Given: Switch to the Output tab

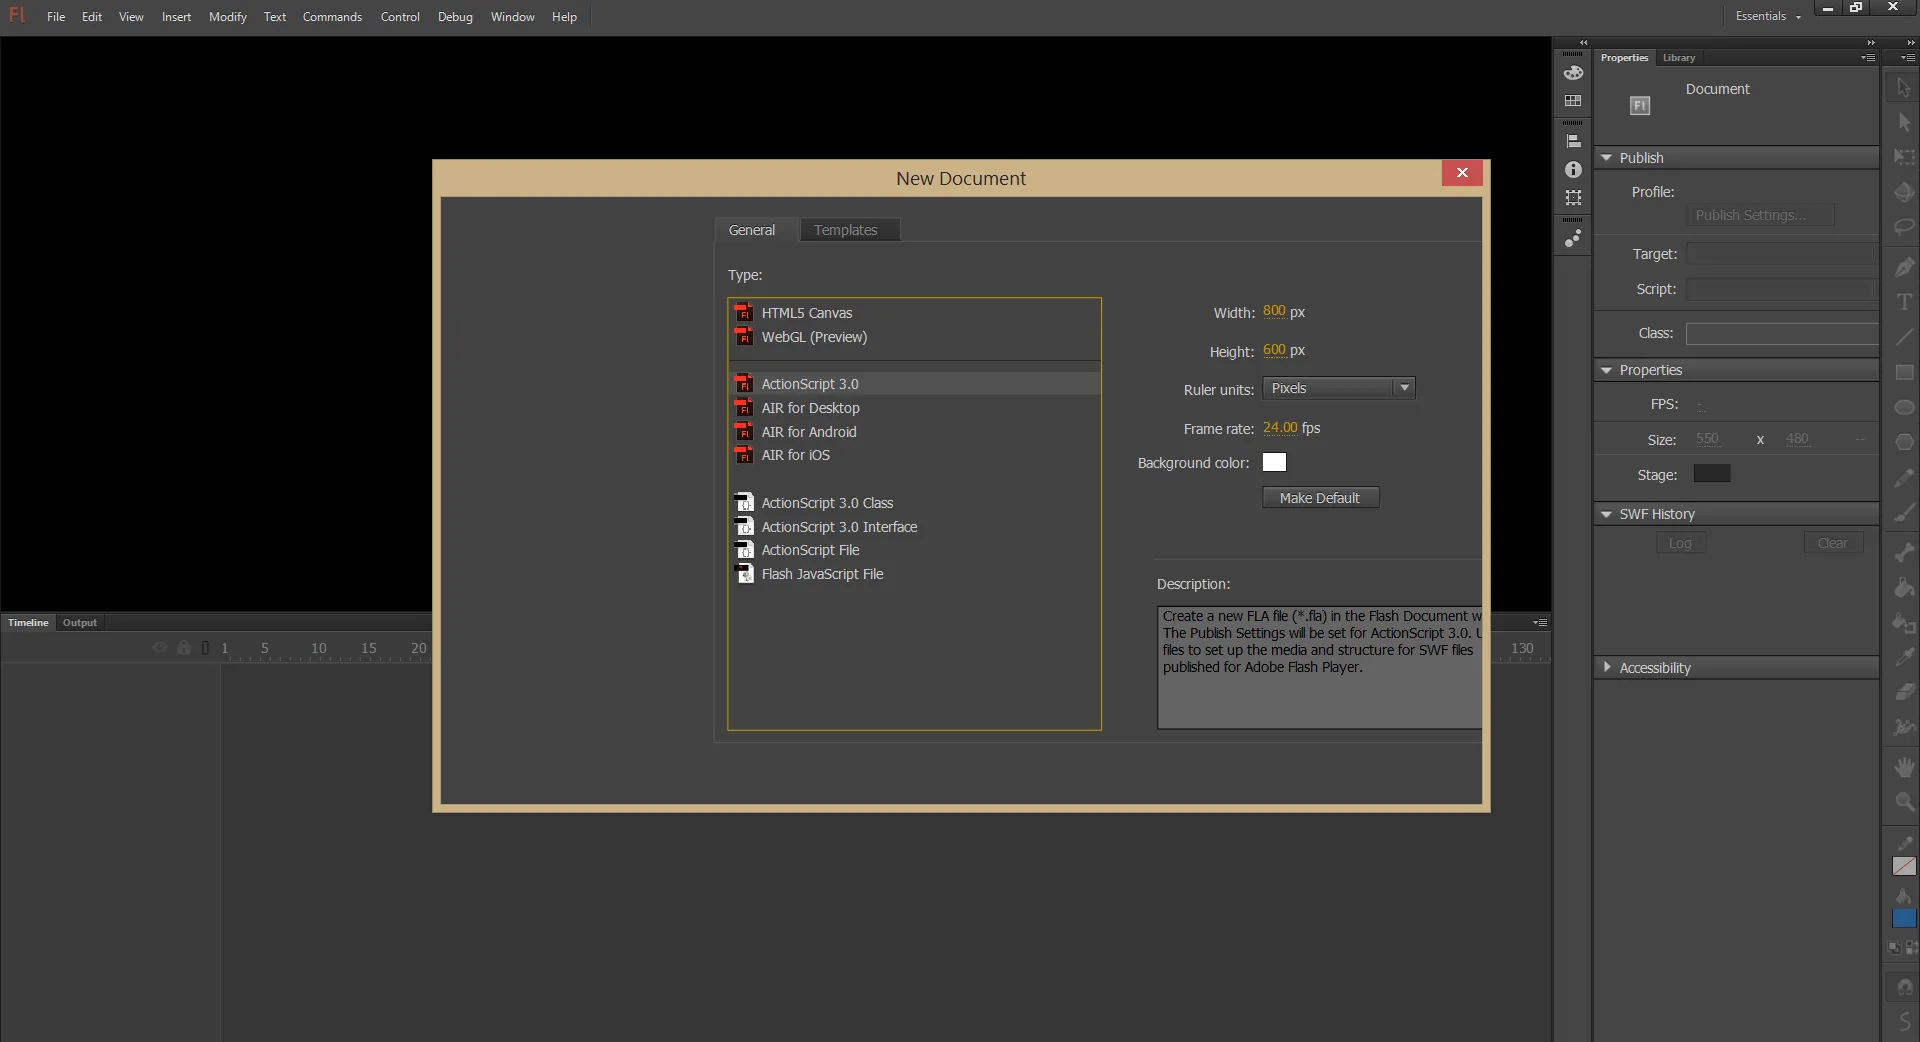Looking at the screenshot, I should pyautogui.click(x=80, y=622).
